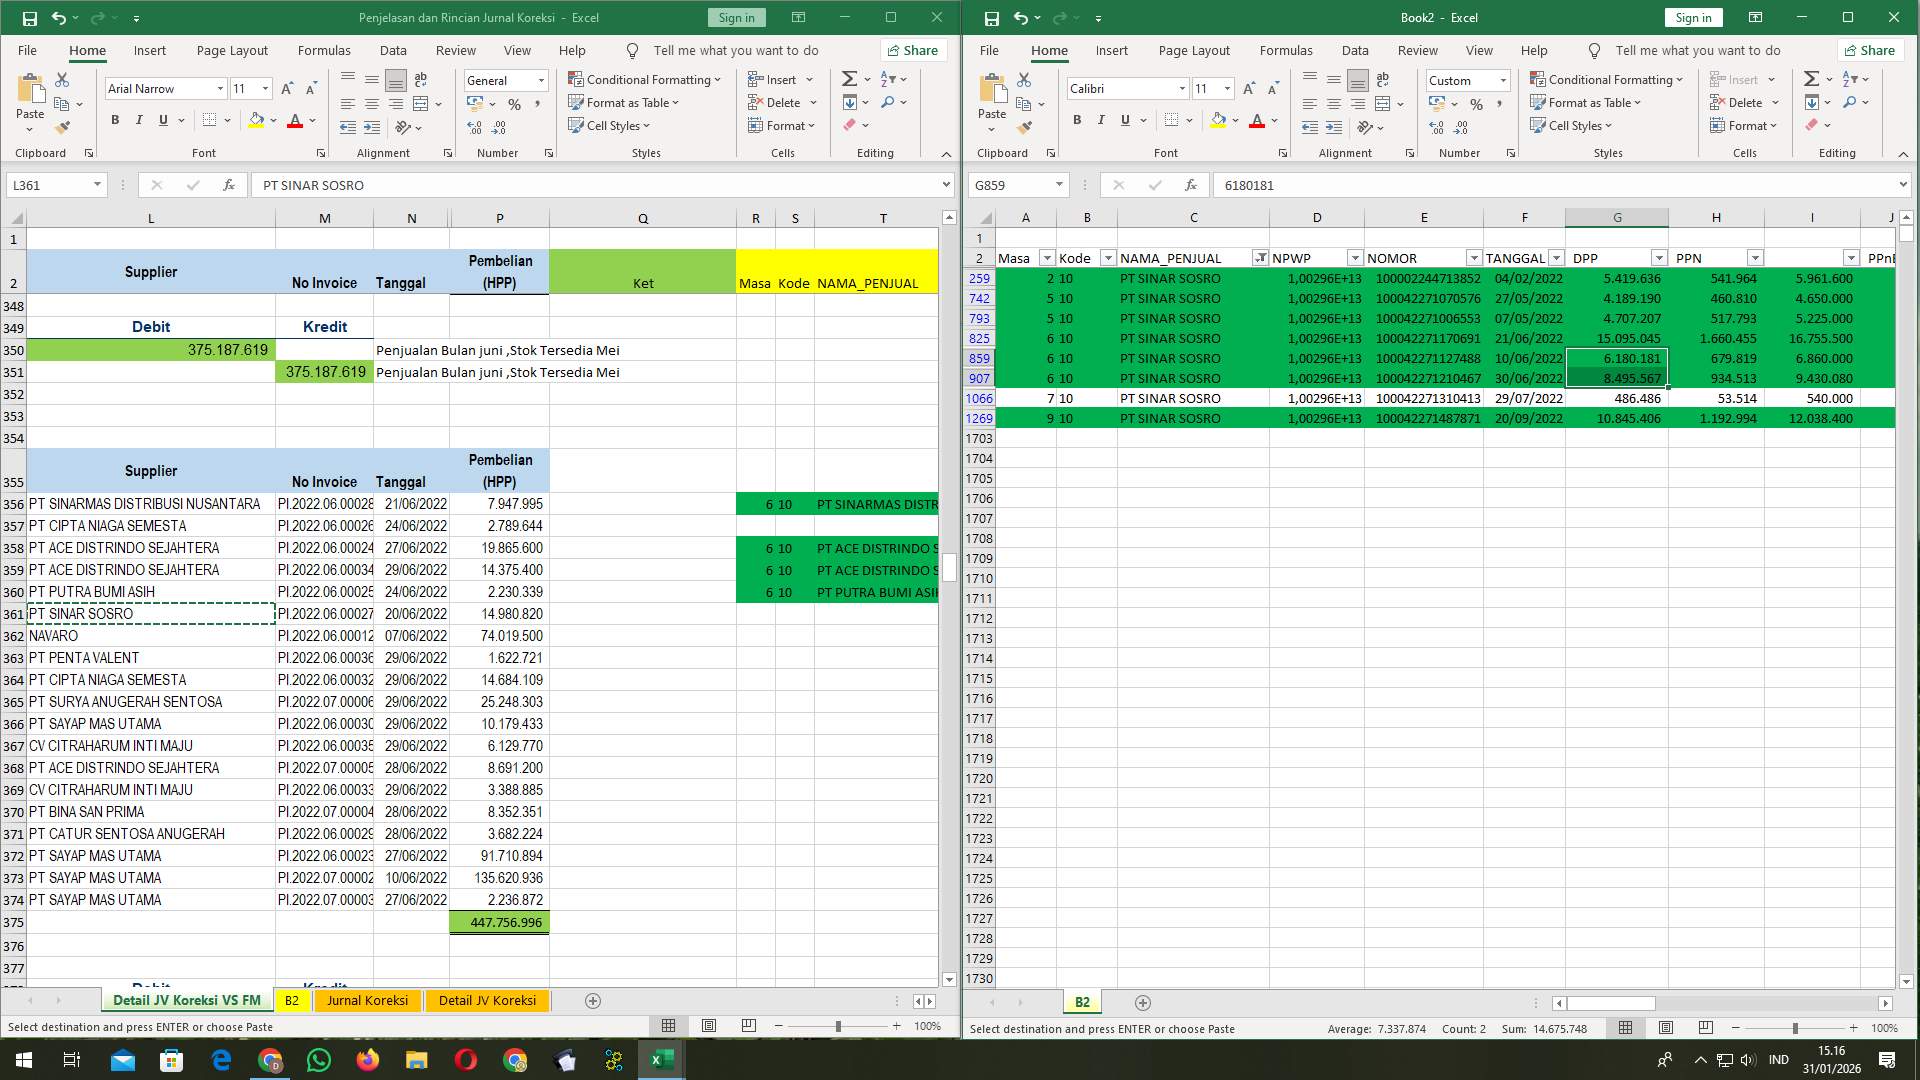This screenshot has width=1920, height=1080.
Task: Toggle Italic formatting in Book2
Action: (1100, 120)
